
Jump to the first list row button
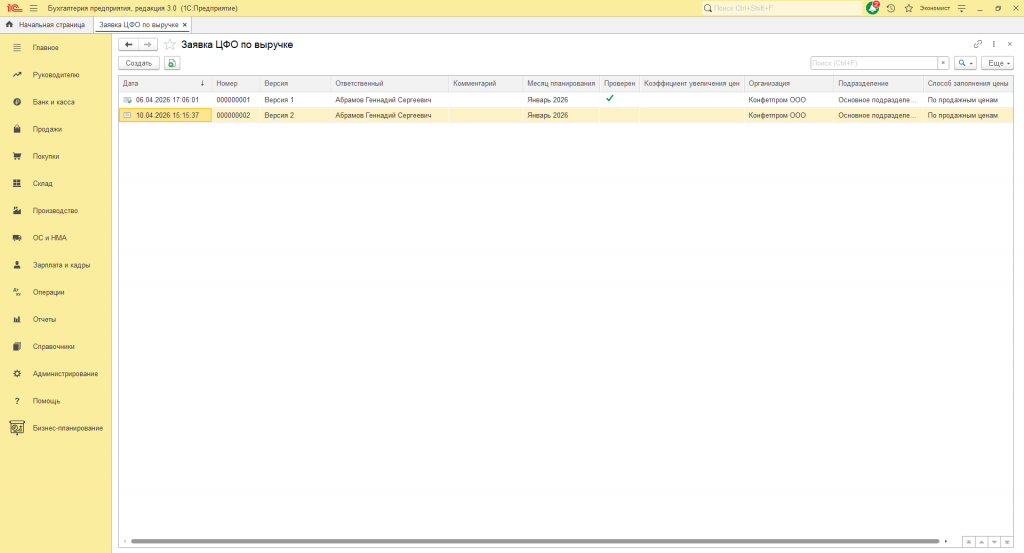click(968, 542)
